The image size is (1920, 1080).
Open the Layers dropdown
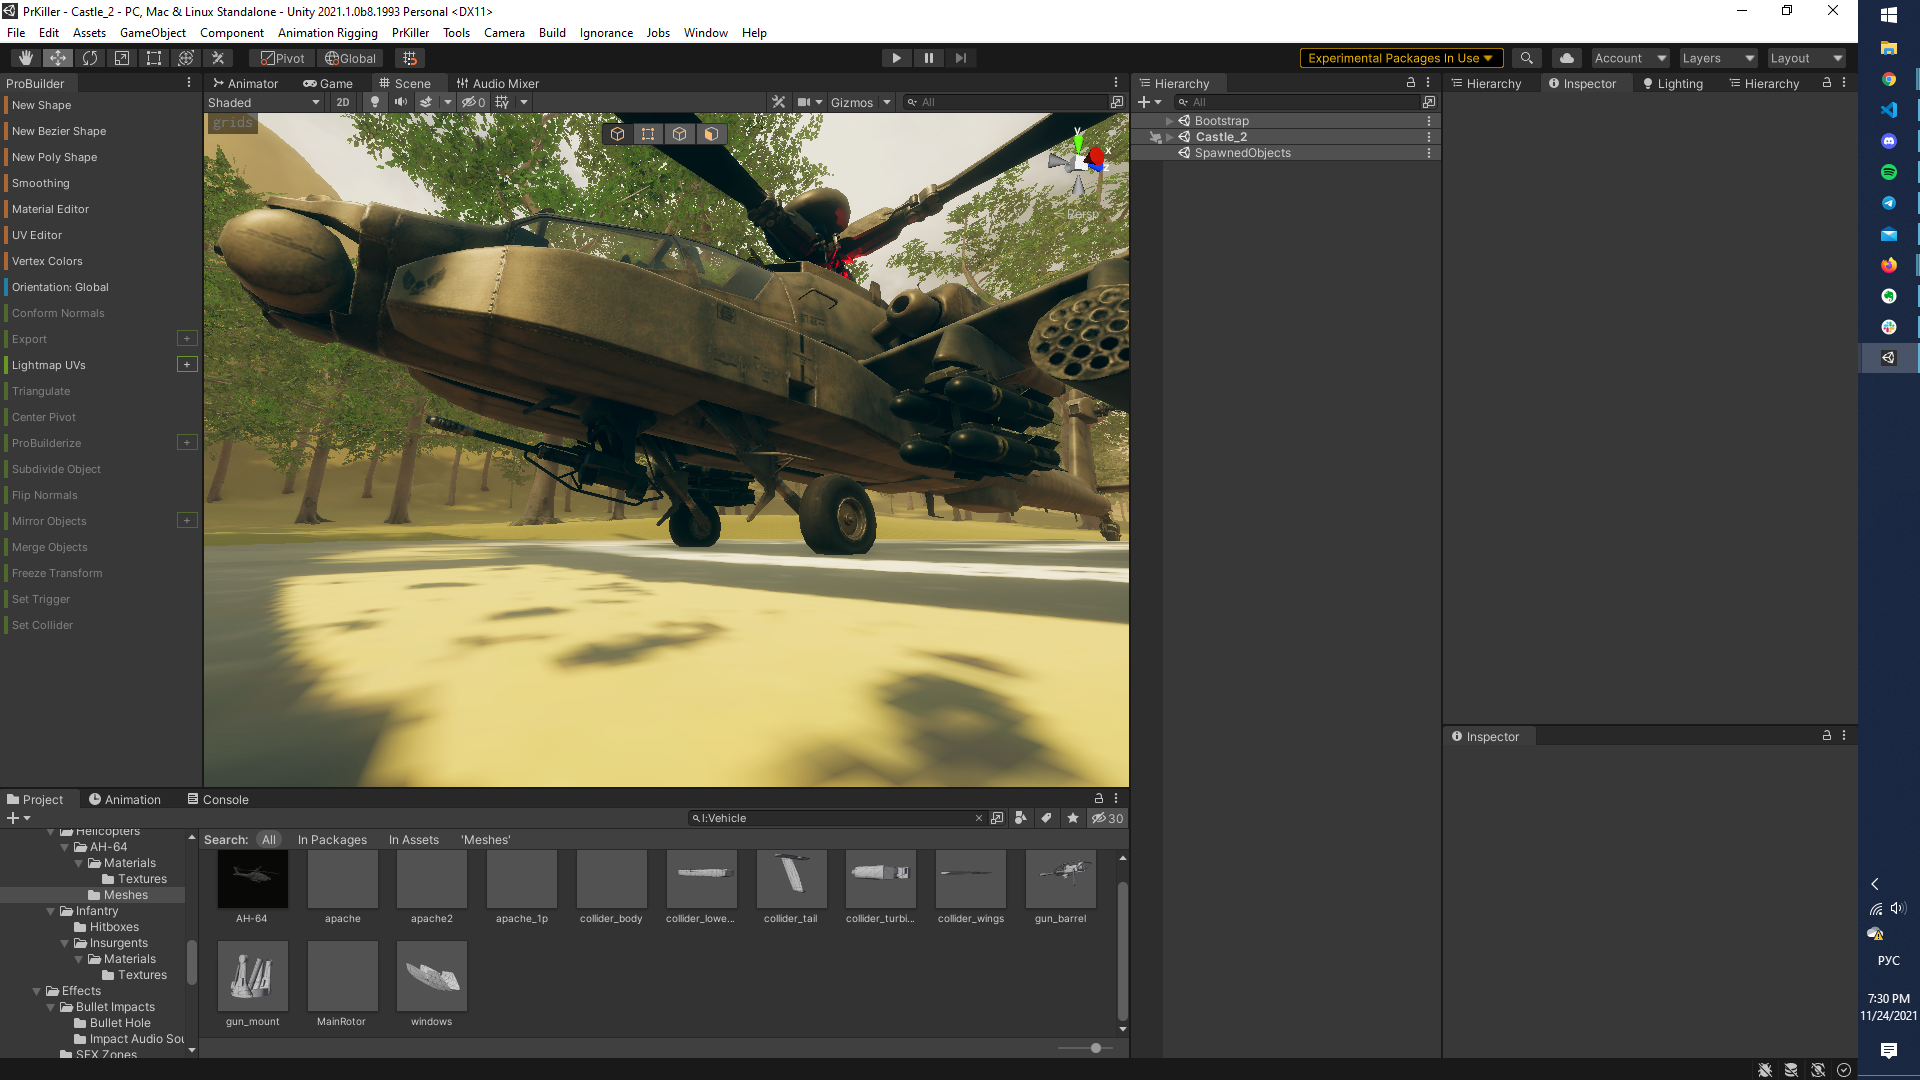[1717, 57]
